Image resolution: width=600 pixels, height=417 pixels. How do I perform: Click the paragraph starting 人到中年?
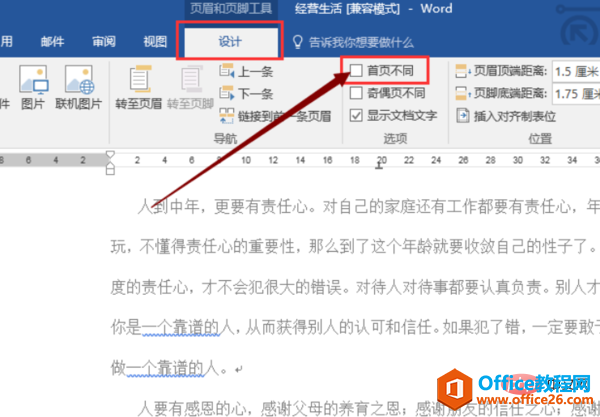pyautogui.click(x=369, y=207)
